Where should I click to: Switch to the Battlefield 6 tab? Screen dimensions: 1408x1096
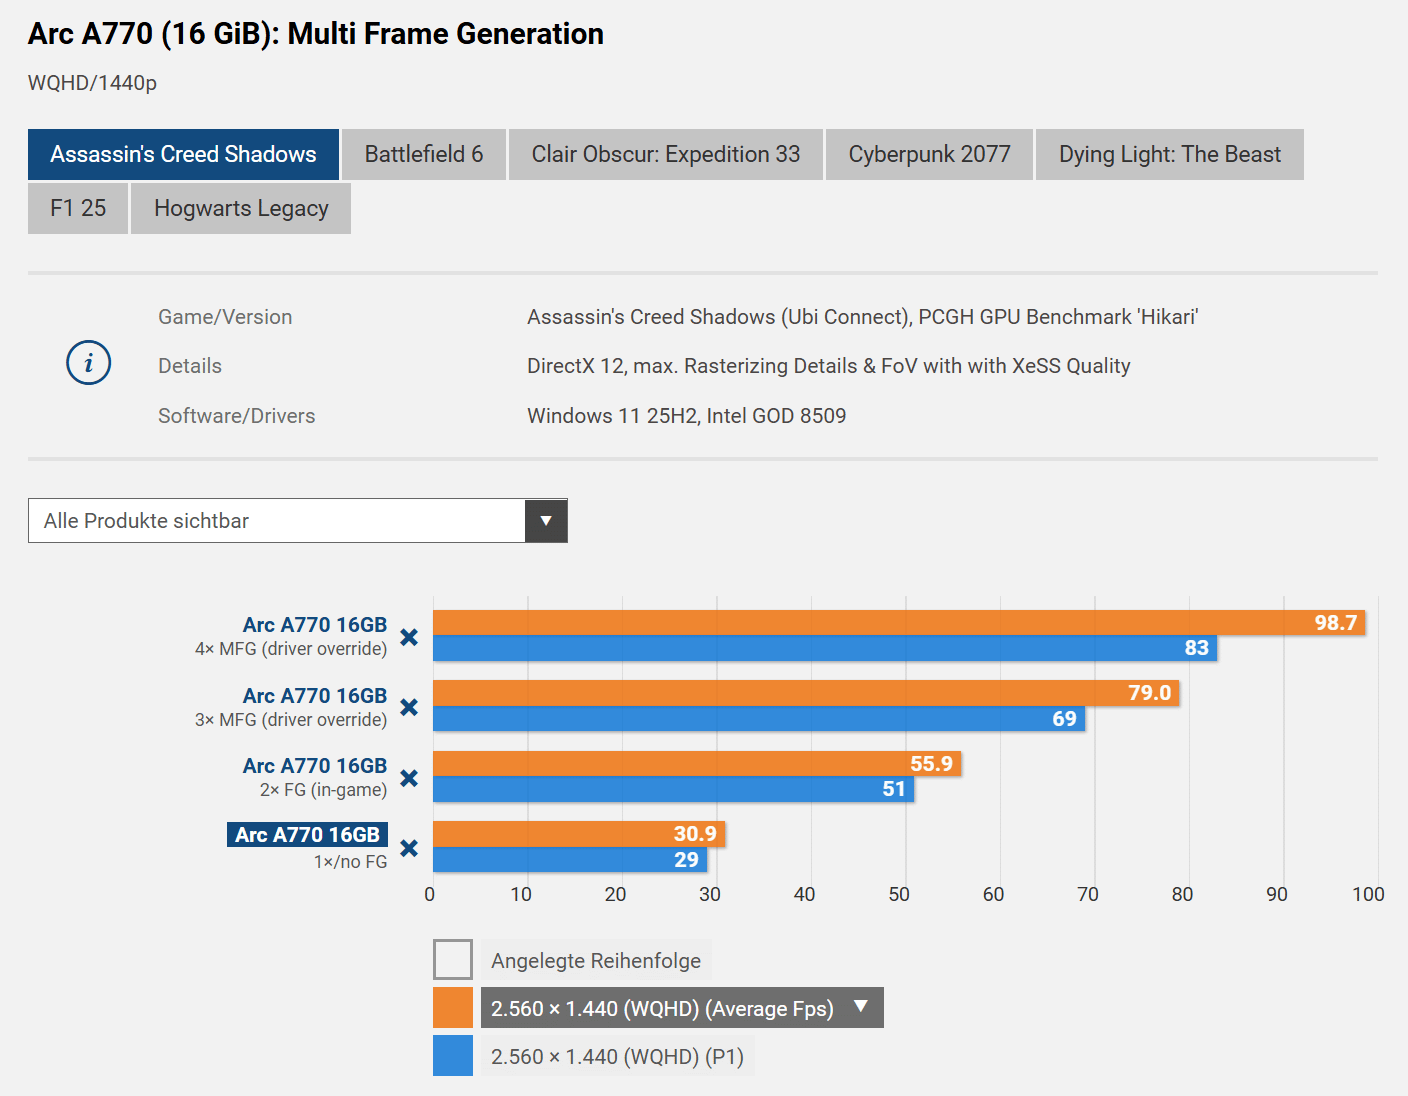[424, 154]
